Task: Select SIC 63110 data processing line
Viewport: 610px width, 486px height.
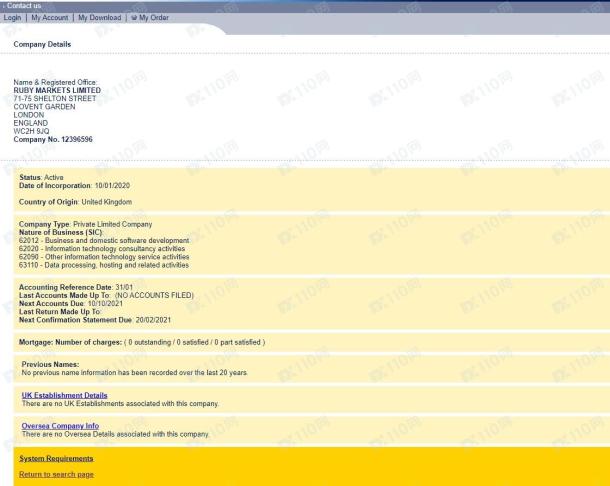Action: click(104, 265)
